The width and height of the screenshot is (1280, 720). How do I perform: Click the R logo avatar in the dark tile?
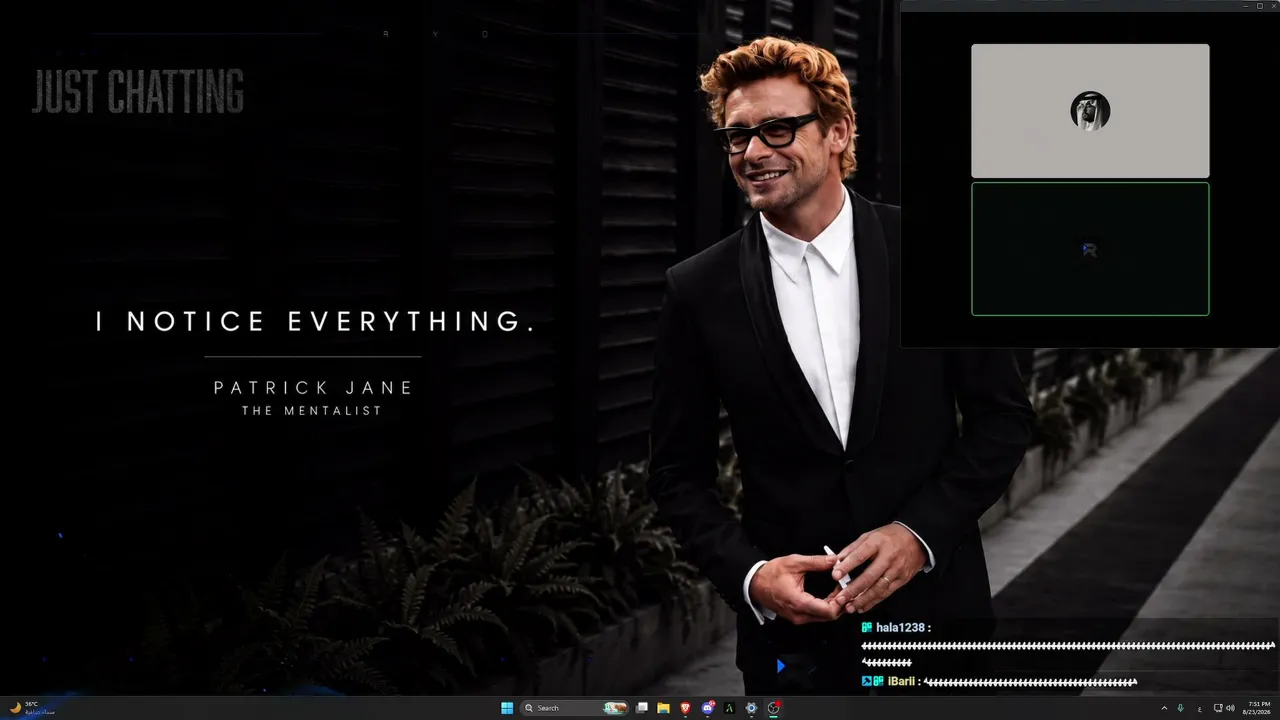1090,249
